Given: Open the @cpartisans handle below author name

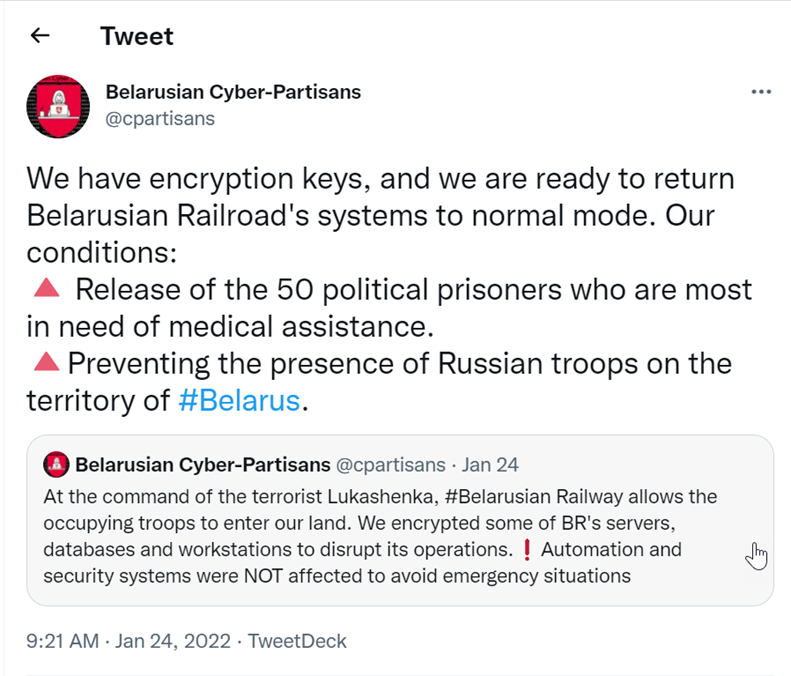Looking at the screenshot, I should [160, 119].
